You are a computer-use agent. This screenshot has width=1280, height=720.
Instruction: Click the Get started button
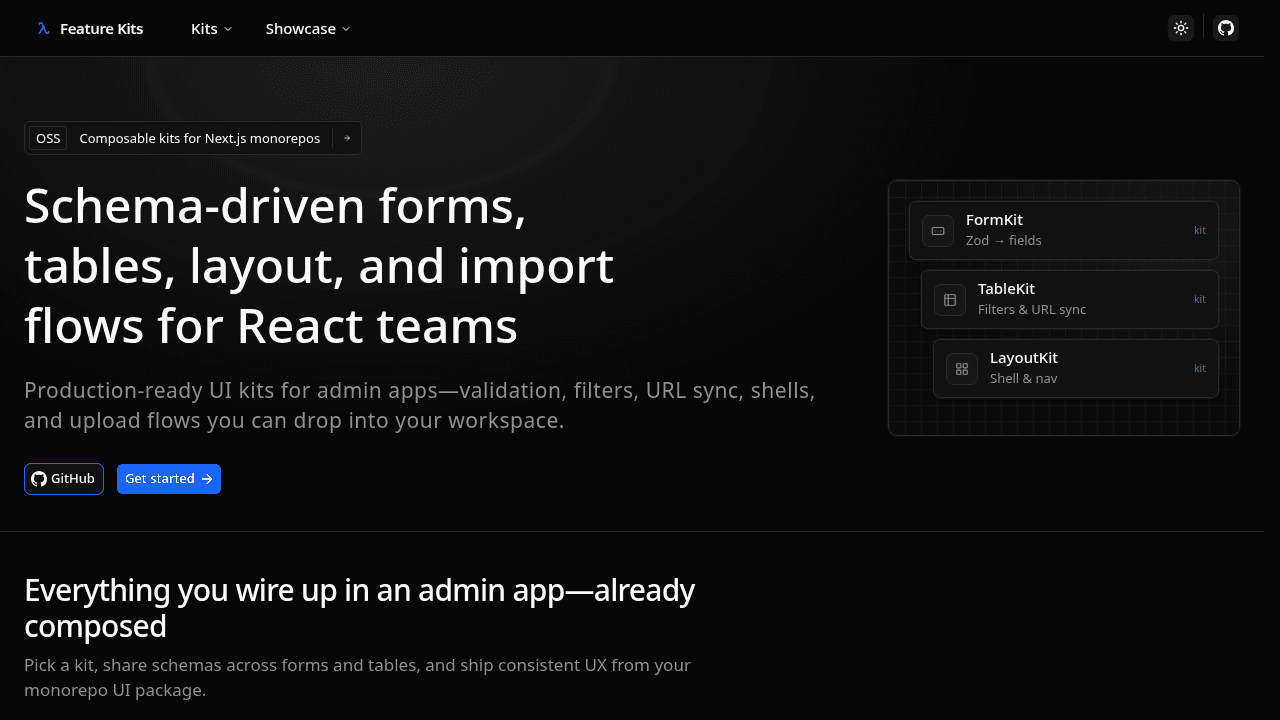[x=169, y=479]
